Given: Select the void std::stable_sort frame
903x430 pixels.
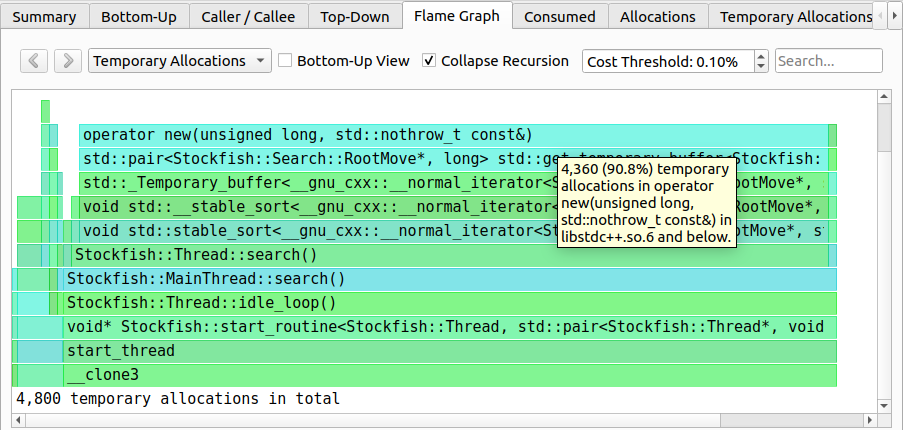Looking at the screenshot, I should pos(454,231).
